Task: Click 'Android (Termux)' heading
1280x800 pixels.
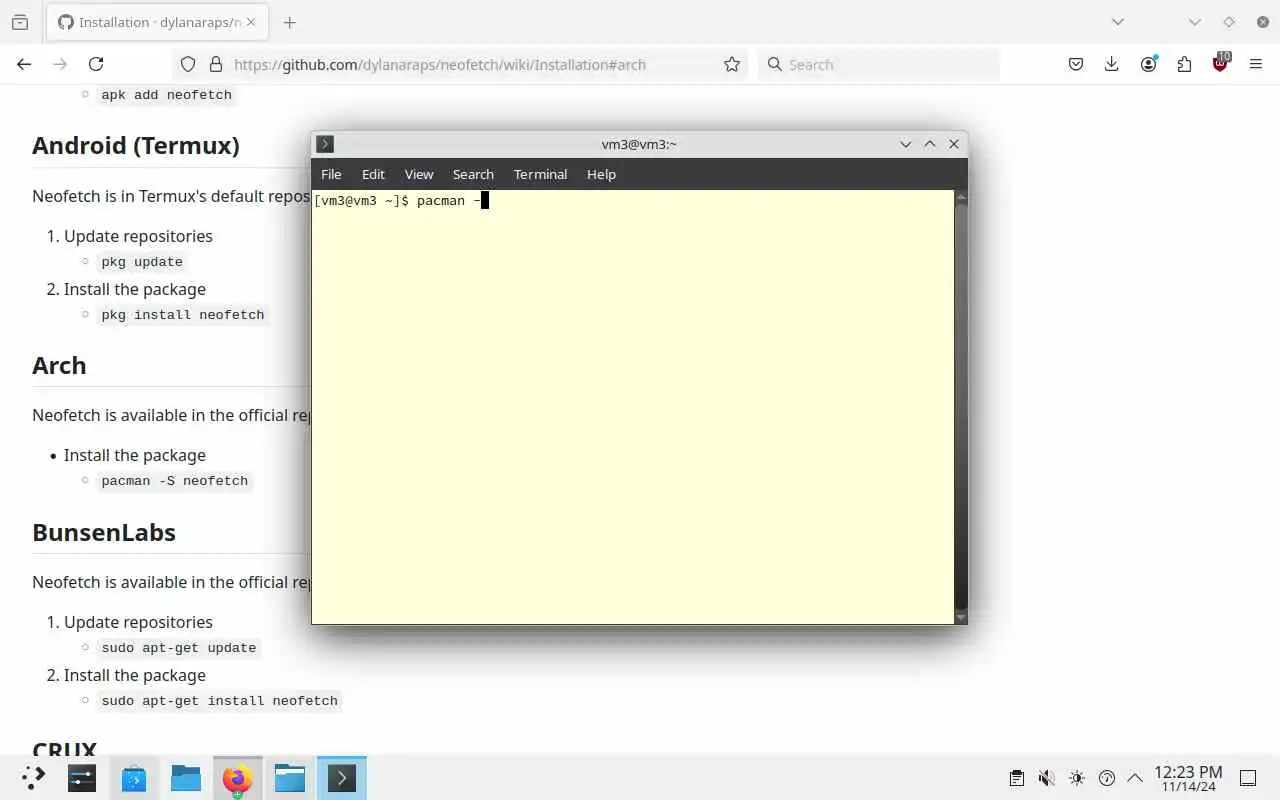Action: (x=136, y=145)
